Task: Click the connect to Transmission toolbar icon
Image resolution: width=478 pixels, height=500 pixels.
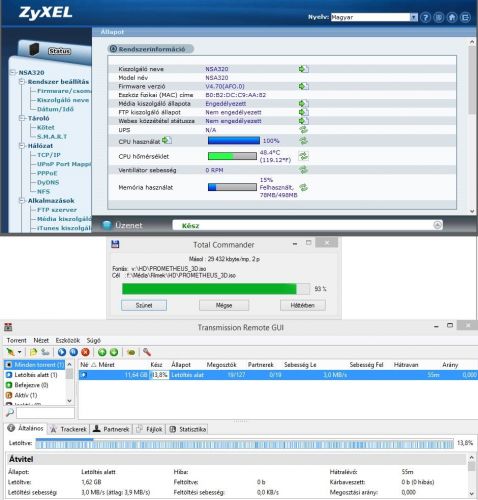Action: 10,352
